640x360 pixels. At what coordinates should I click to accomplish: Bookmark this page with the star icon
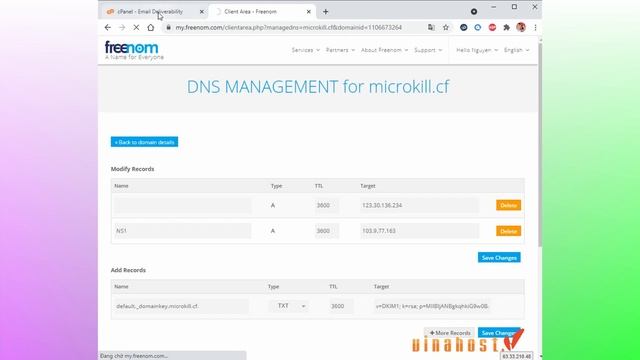point(446,27)
